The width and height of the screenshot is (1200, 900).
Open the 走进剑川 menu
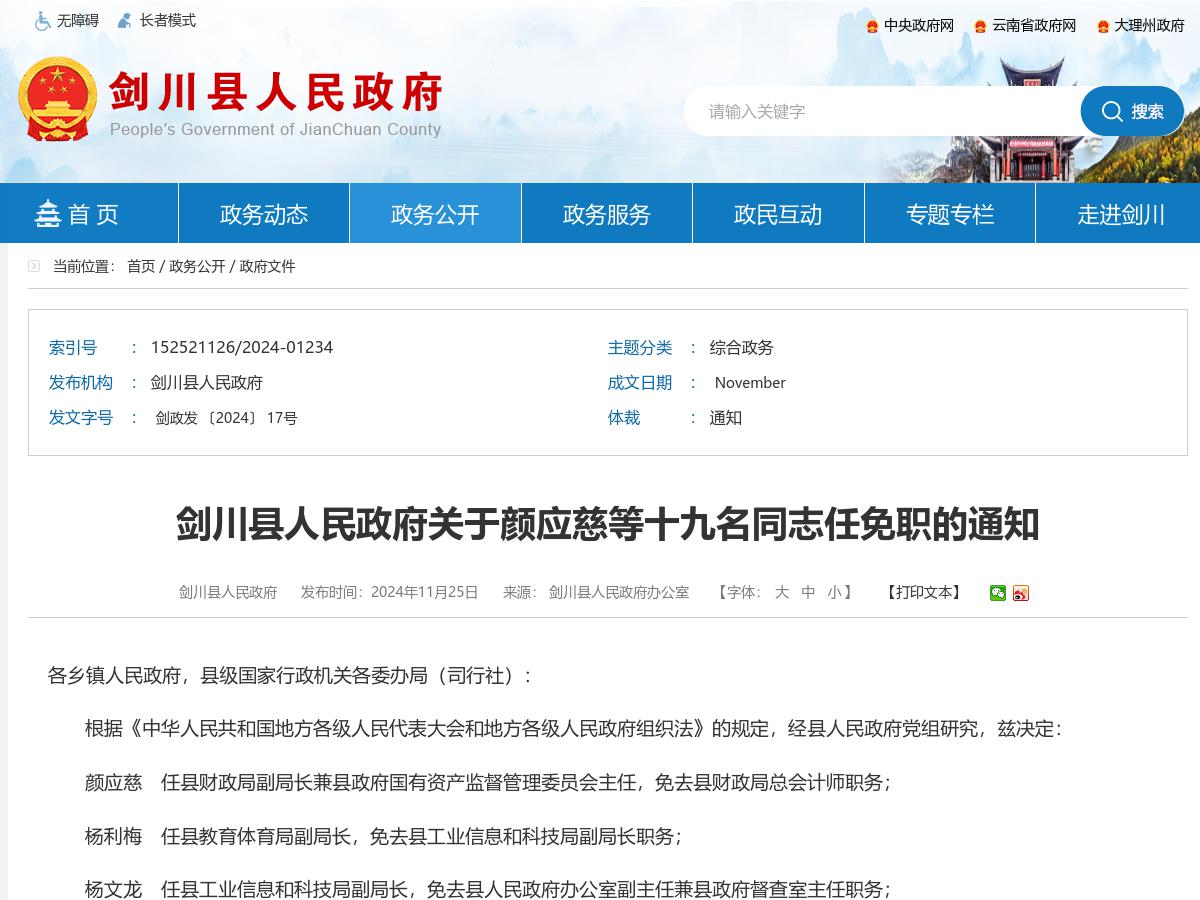(1121, 213)
